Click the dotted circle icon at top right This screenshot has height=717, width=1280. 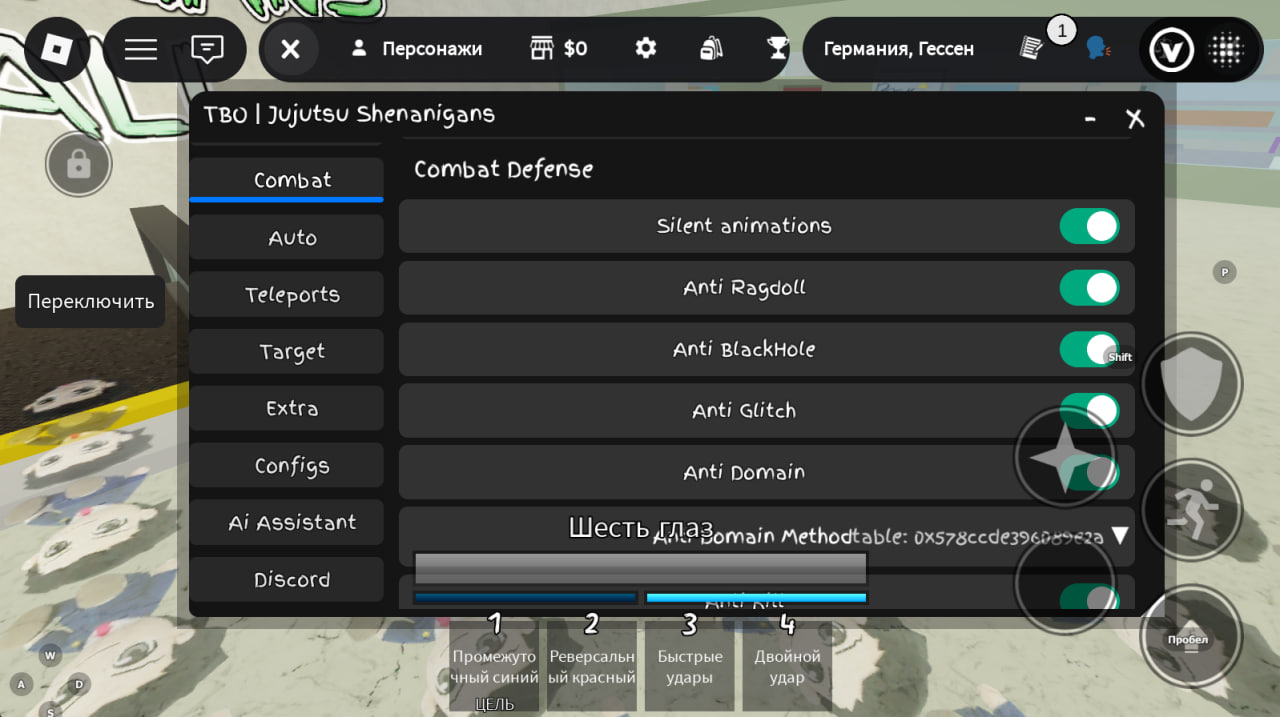coord(1226,49)
